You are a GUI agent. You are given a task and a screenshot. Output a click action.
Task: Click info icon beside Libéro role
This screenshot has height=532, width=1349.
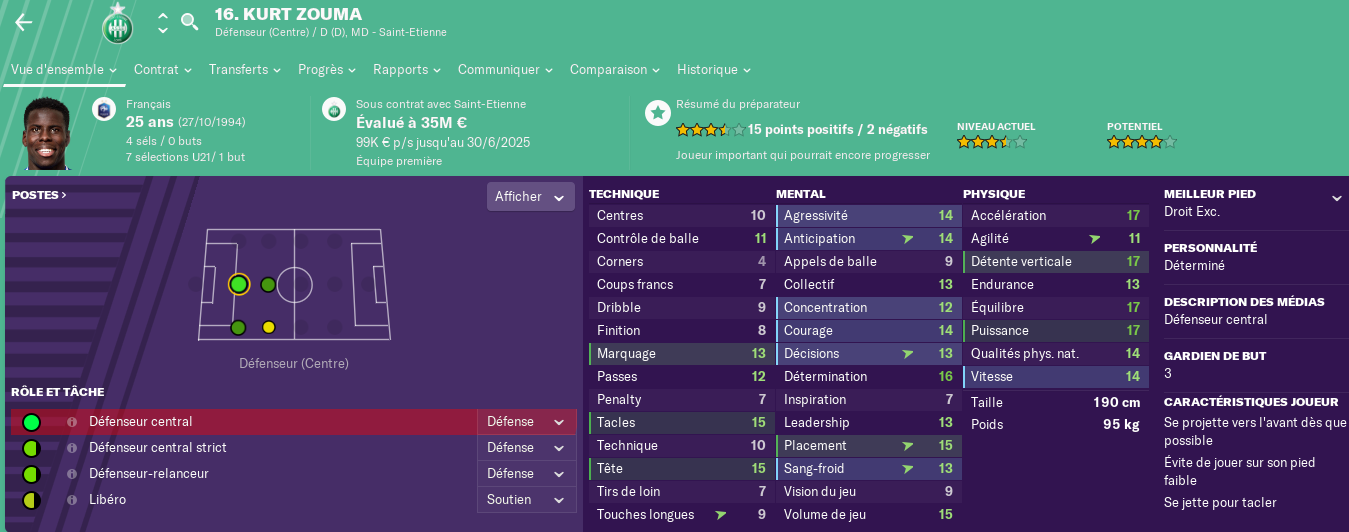click(x=71, y=500)
